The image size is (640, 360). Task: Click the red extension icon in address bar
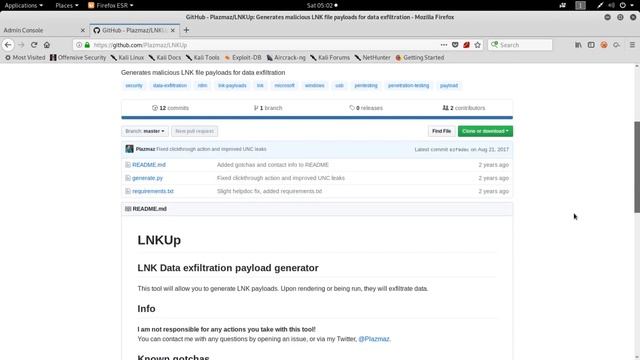tap(466, 45)
